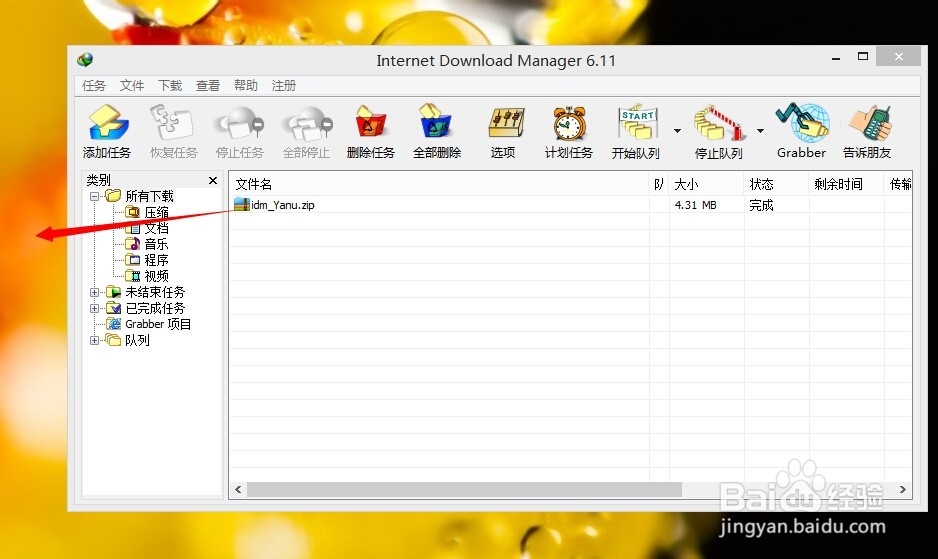Click the 完成 status cell
The height and width of the screenshot is (559, 938).
[x=762, y=205]
